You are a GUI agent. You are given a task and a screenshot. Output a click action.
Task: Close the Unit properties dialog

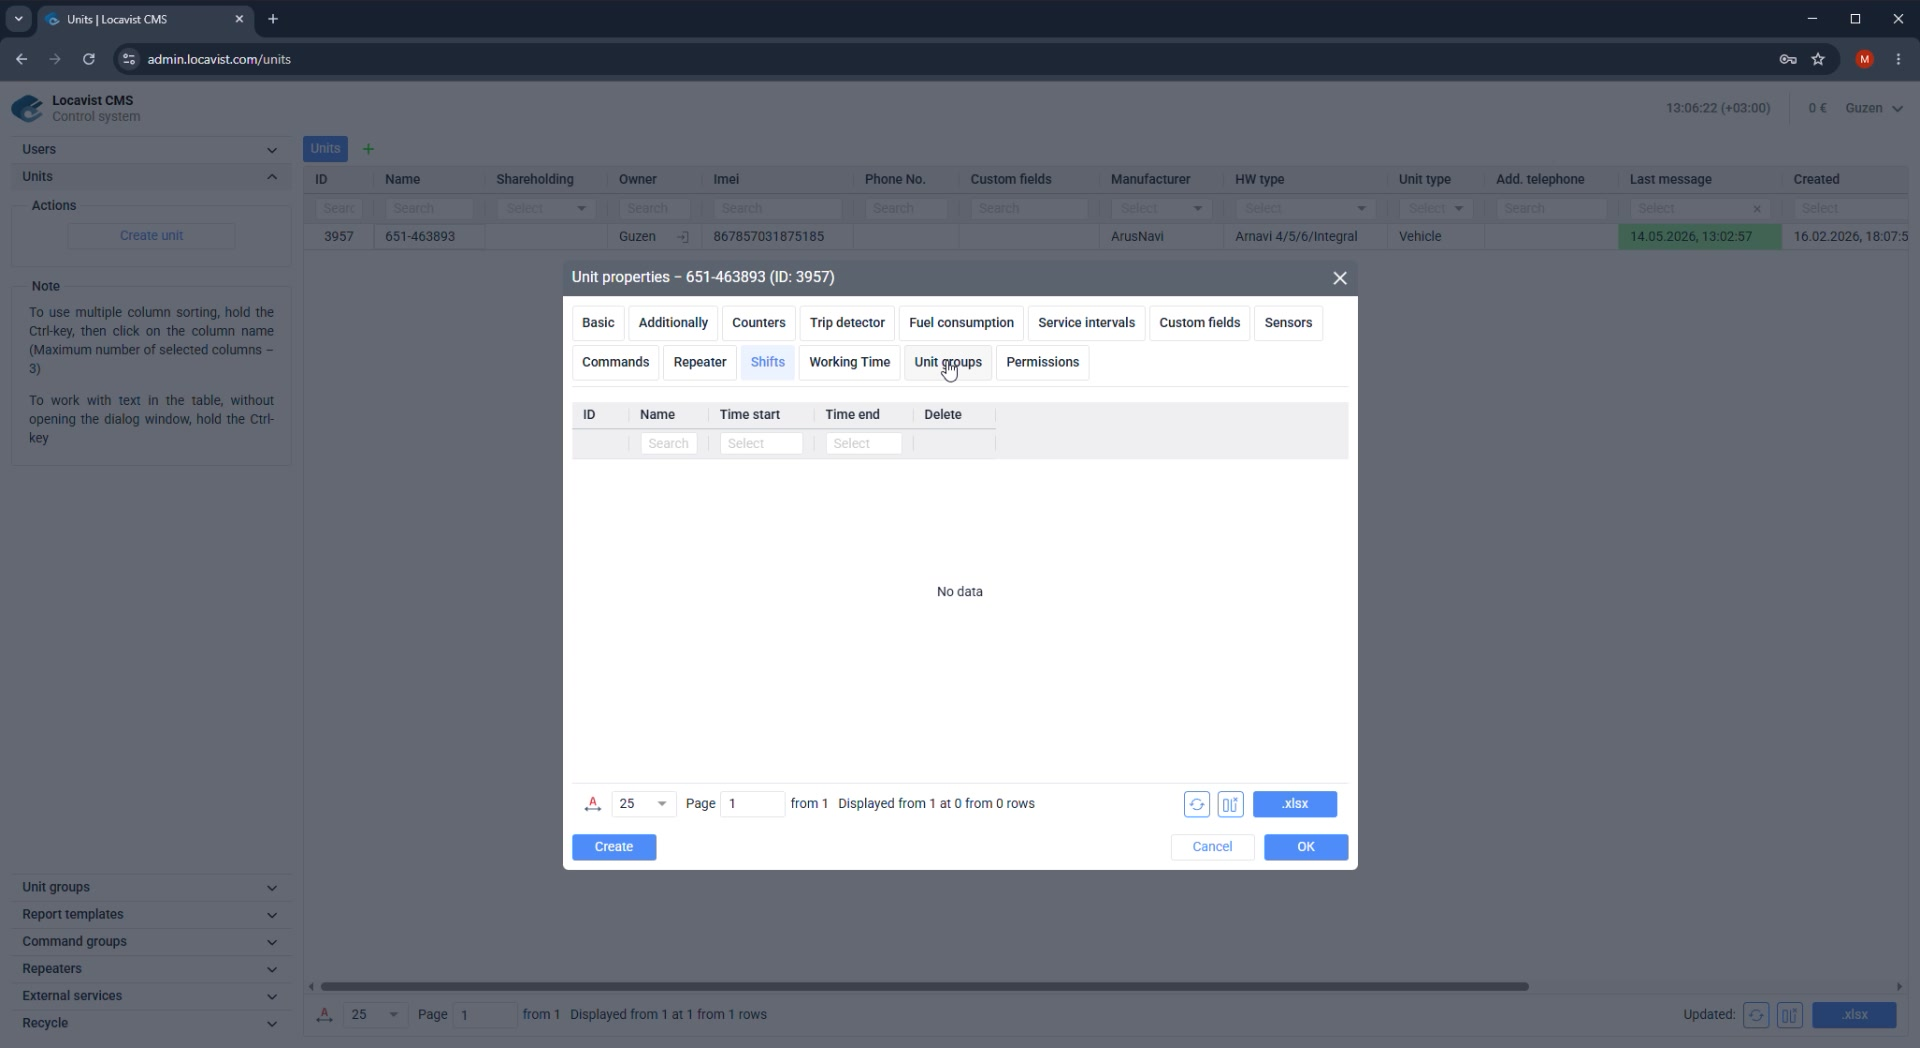1340,278
